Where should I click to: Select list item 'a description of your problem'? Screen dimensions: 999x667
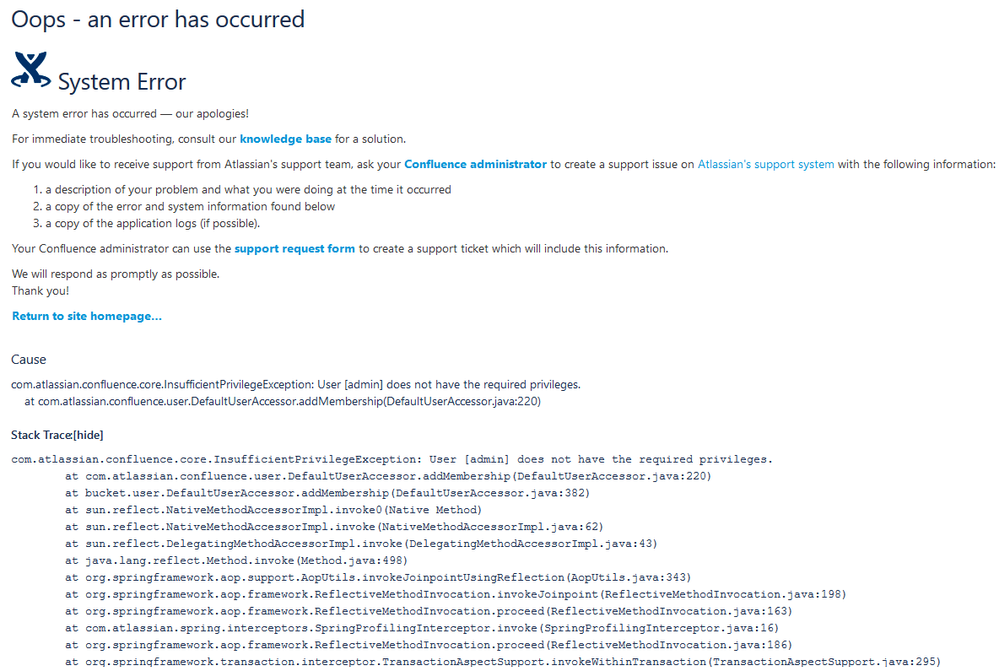[x=248, y=190]
